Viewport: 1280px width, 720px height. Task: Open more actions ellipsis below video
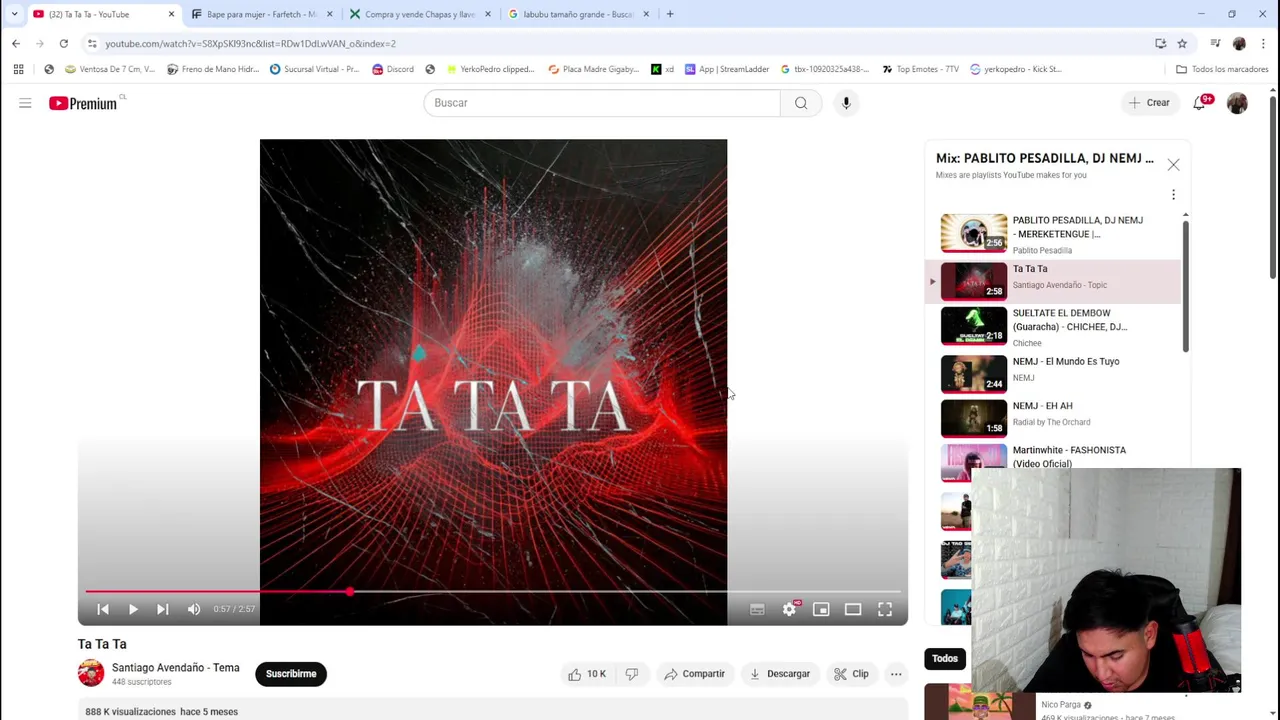(x=896, y=674)
